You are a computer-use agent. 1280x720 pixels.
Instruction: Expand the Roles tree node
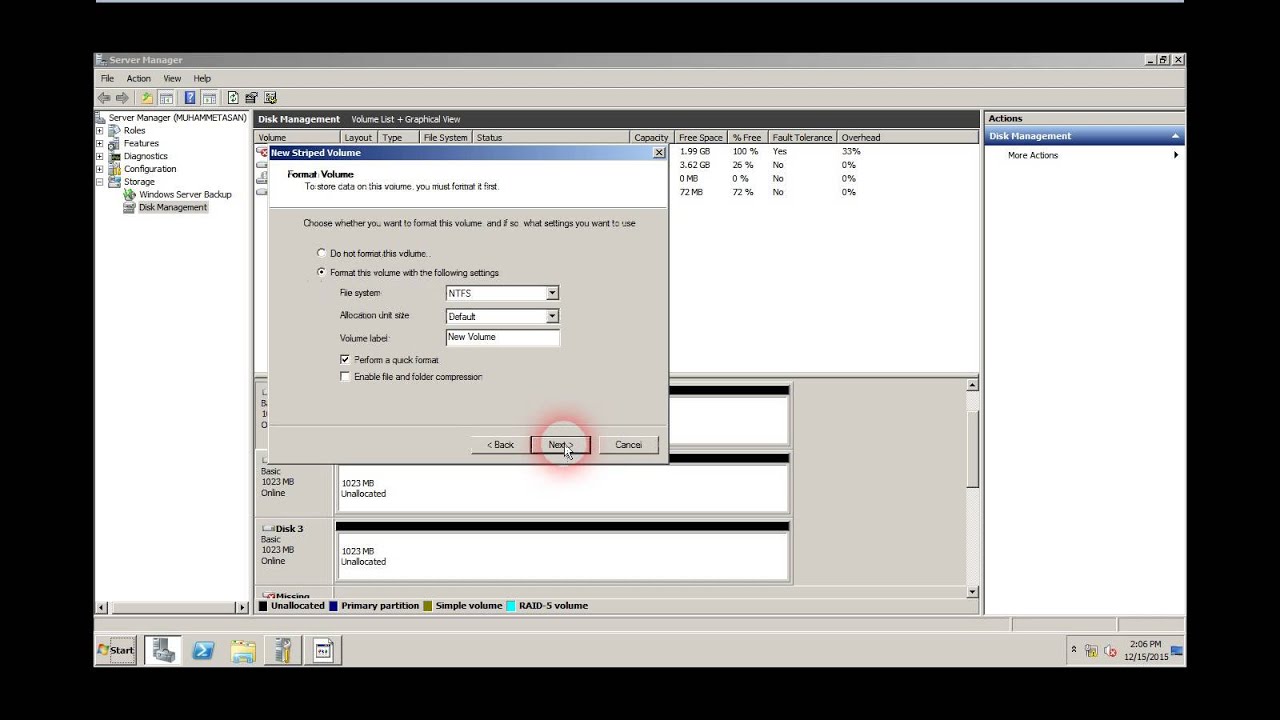tap(100, 130)
